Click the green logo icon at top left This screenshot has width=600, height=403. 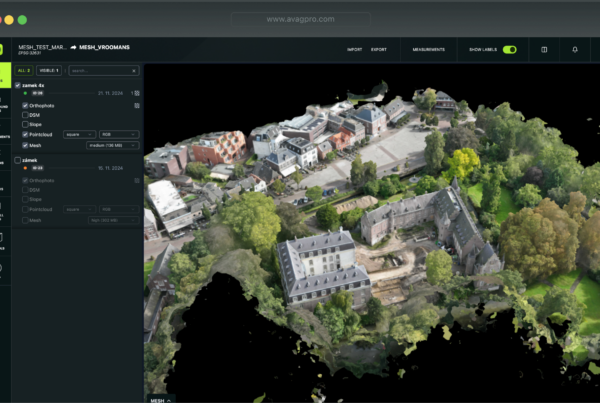coord(2,49)
